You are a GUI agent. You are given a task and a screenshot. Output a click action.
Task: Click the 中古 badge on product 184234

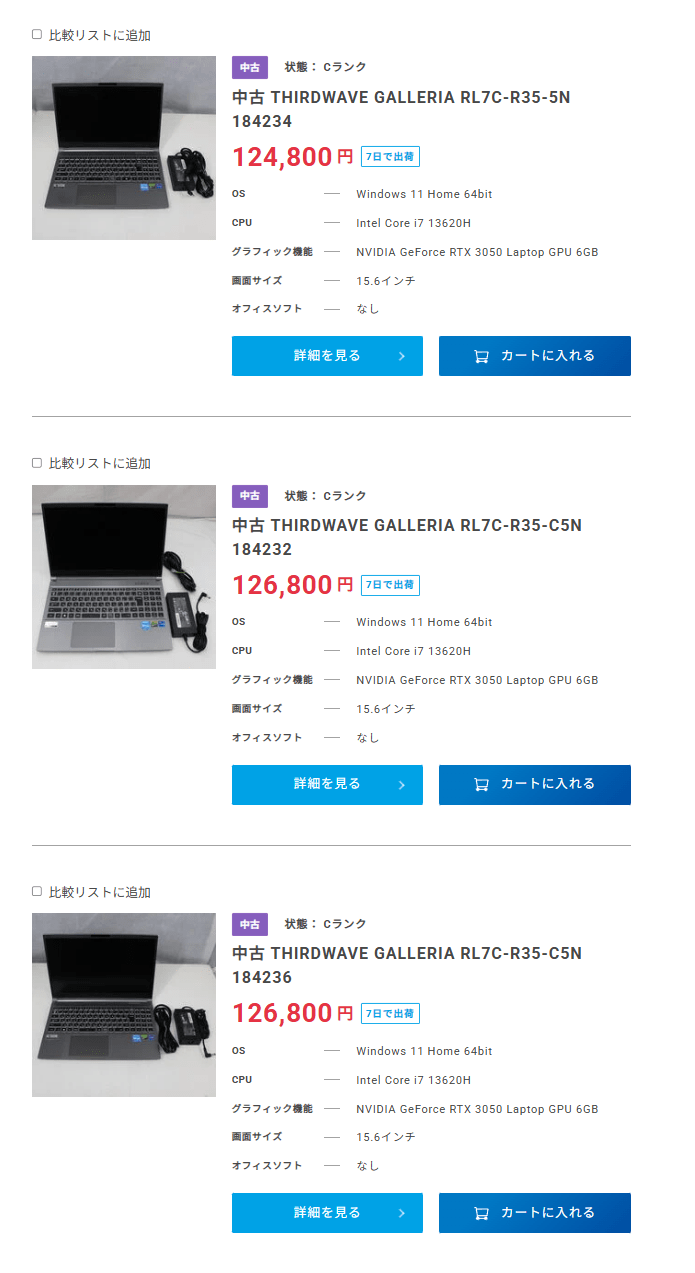click(x=250, y=67)
